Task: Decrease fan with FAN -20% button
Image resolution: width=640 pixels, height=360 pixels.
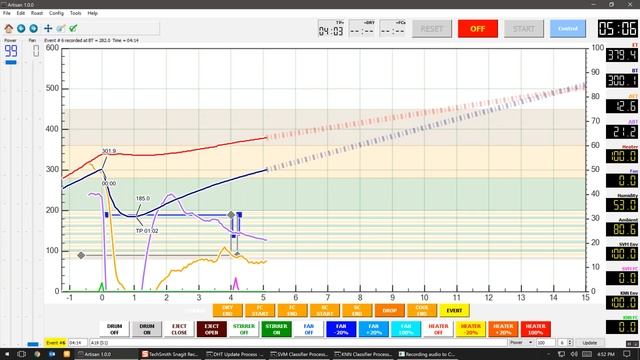Action: [341, 329]
